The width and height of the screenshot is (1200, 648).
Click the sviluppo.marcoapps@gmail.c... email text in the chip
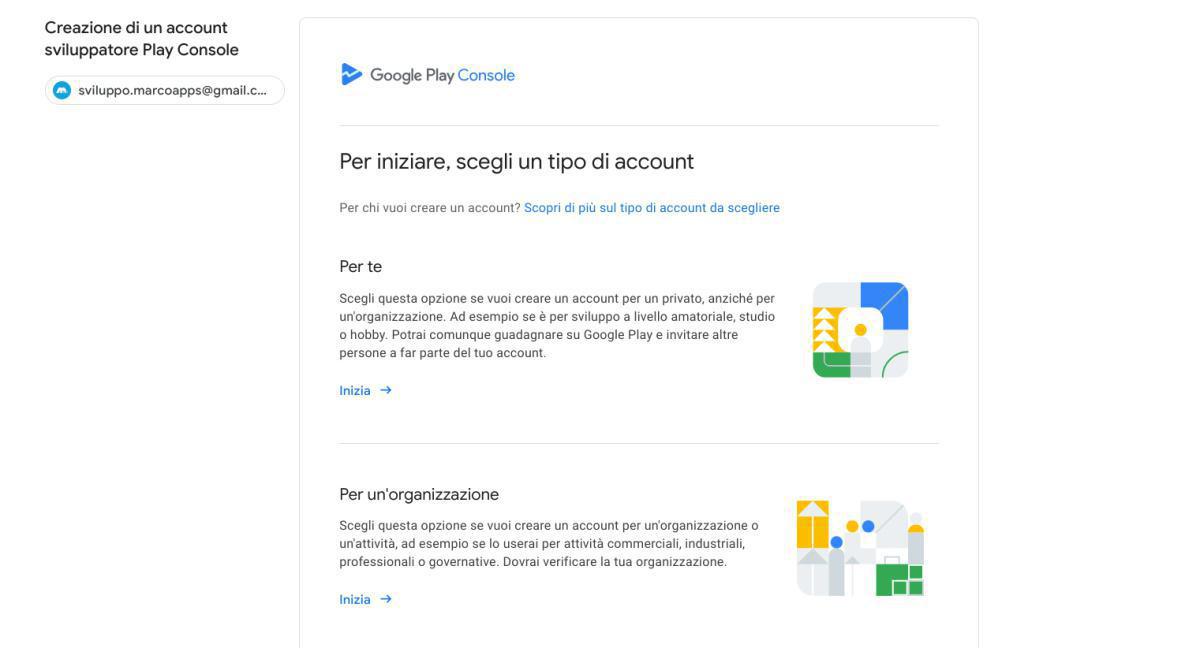172,91
